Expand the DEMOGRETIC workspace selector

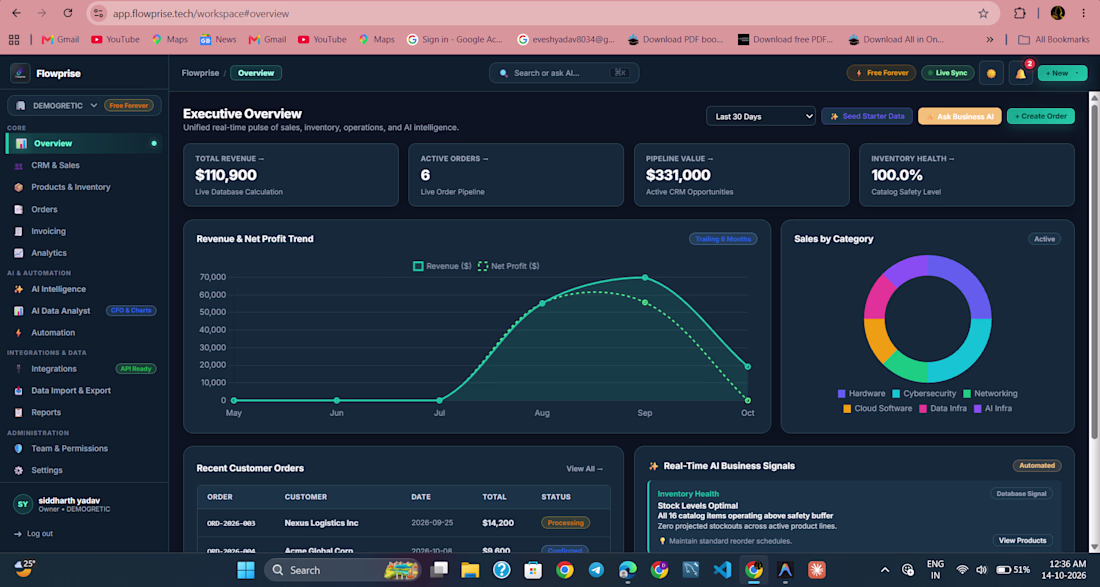[84, 105]
